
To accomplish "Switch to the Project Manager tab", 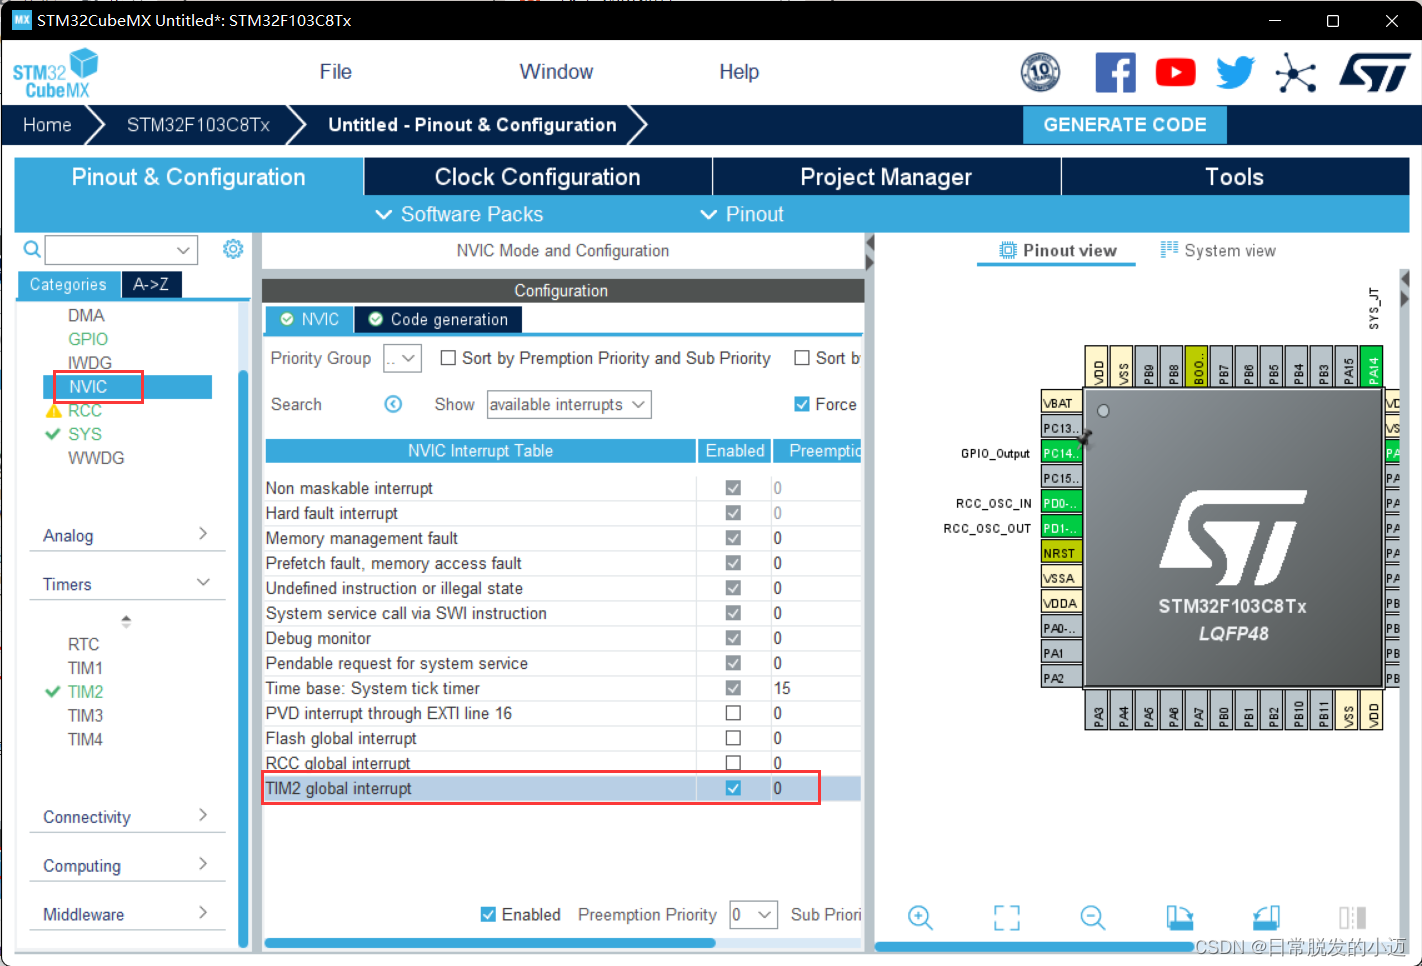I will 886,177.
